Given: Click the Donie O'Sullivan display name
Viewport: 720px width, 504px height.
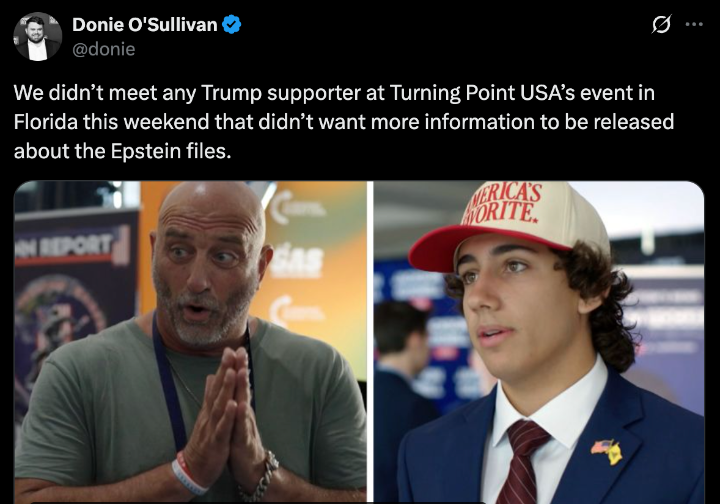Looking at the screenshot, I should click(145, 25).
